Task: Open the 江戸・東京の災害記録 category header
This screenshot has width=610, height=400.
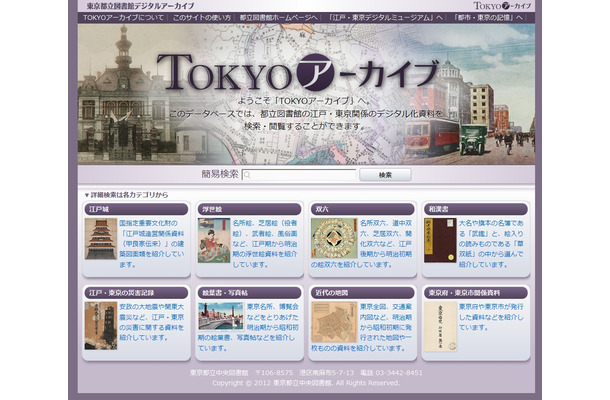Action: point(136,293)
